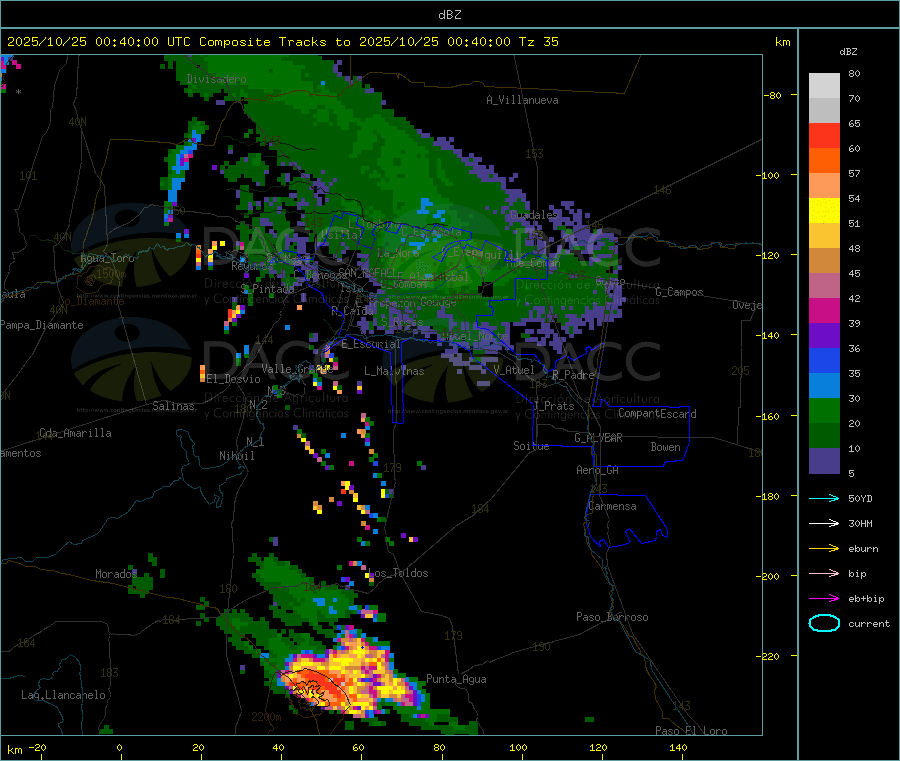The width and height of the screenshot is (900, 761).
Task: Click the 'dBZ' title at the top
Action: [x=449, y=15]
